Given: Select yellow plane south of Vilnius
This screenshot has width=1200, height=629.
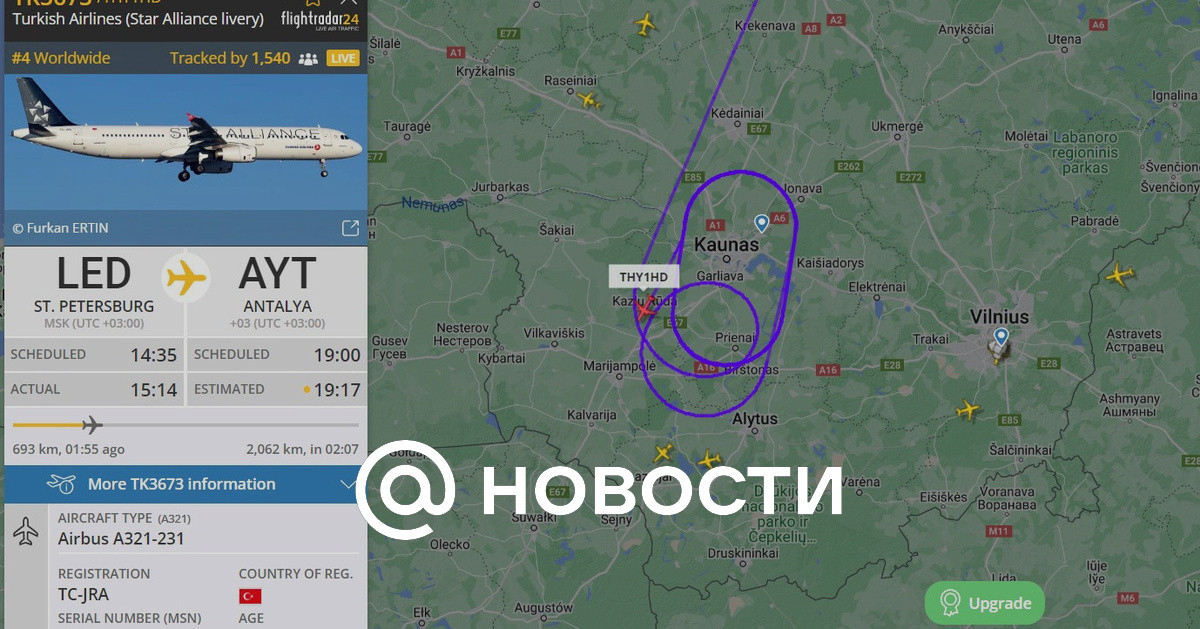Looking at the screenshot, I should tap(967, 409).
